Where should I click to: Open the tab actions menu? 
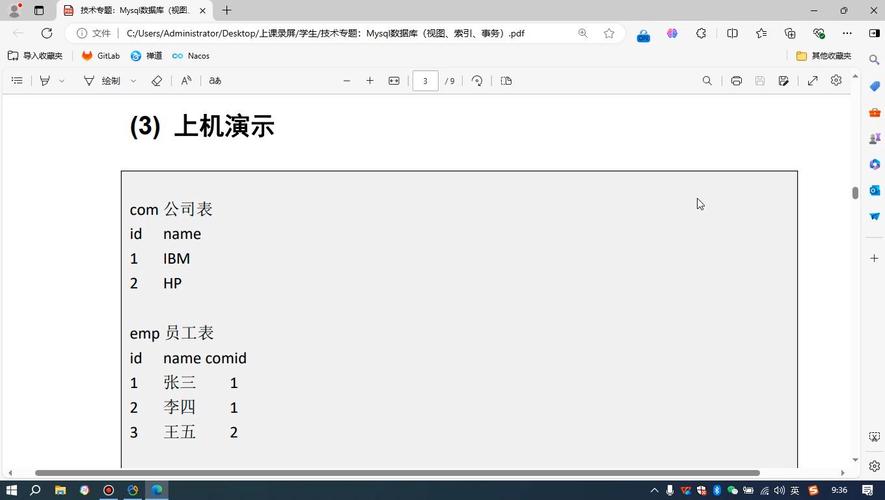coord(38,10)
